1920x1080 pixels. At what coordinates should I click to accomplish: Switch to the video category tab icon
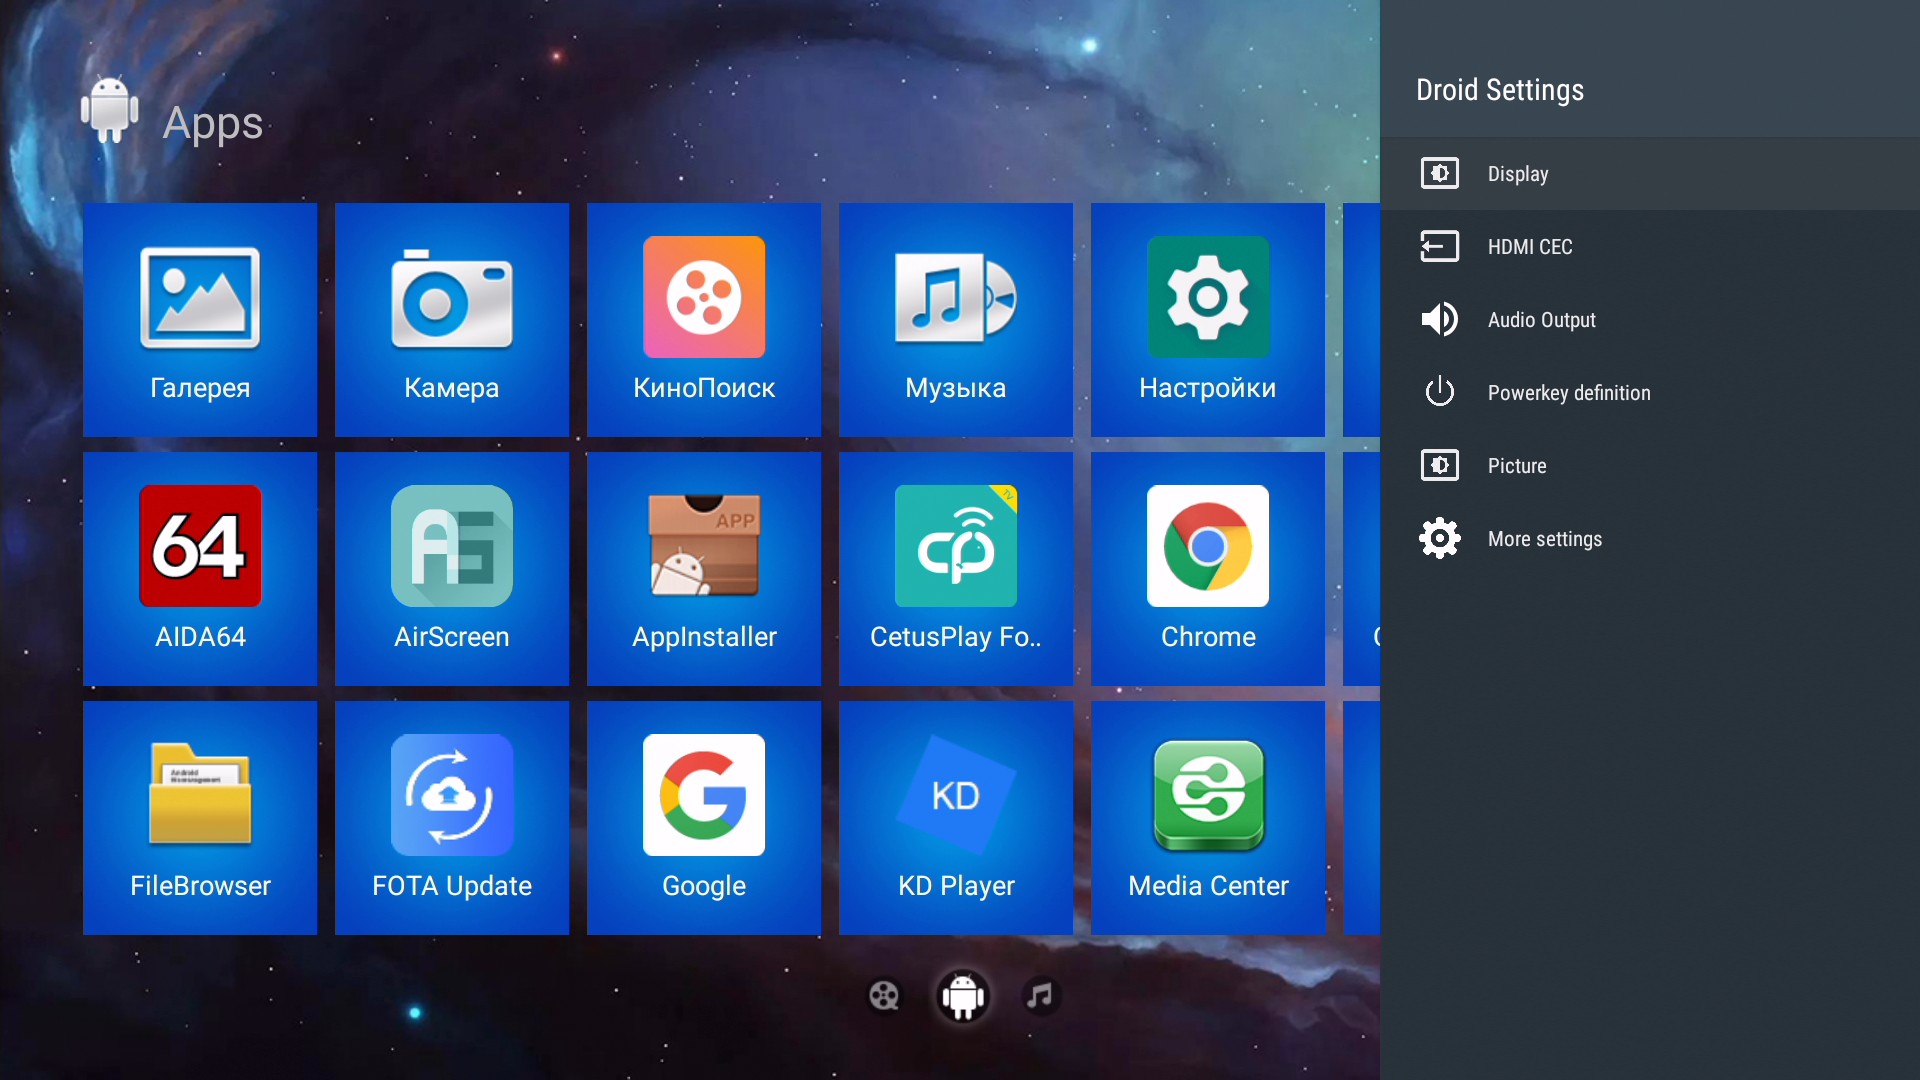[884, 996]
